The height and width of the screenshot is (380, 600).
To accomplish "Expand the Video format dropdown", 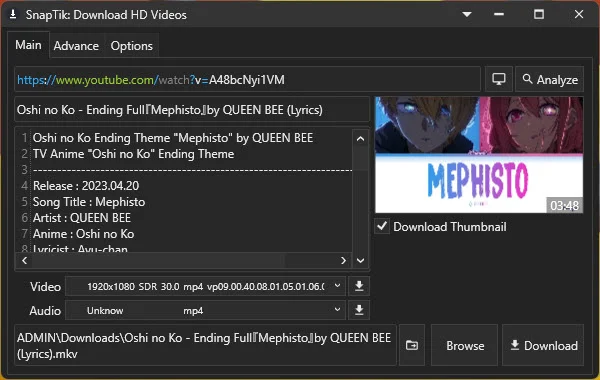I will coord(206,286).
